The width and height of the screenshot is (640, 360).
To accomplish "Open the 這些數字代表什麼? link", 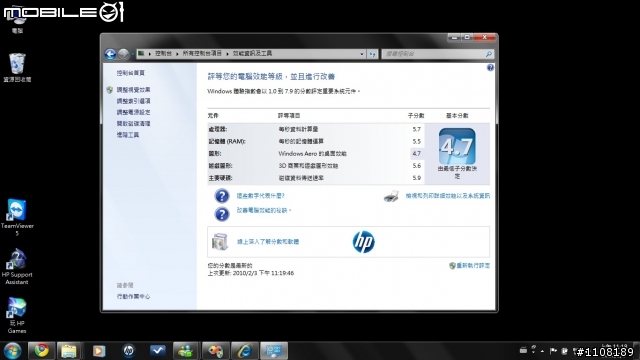I will (260, 196).
